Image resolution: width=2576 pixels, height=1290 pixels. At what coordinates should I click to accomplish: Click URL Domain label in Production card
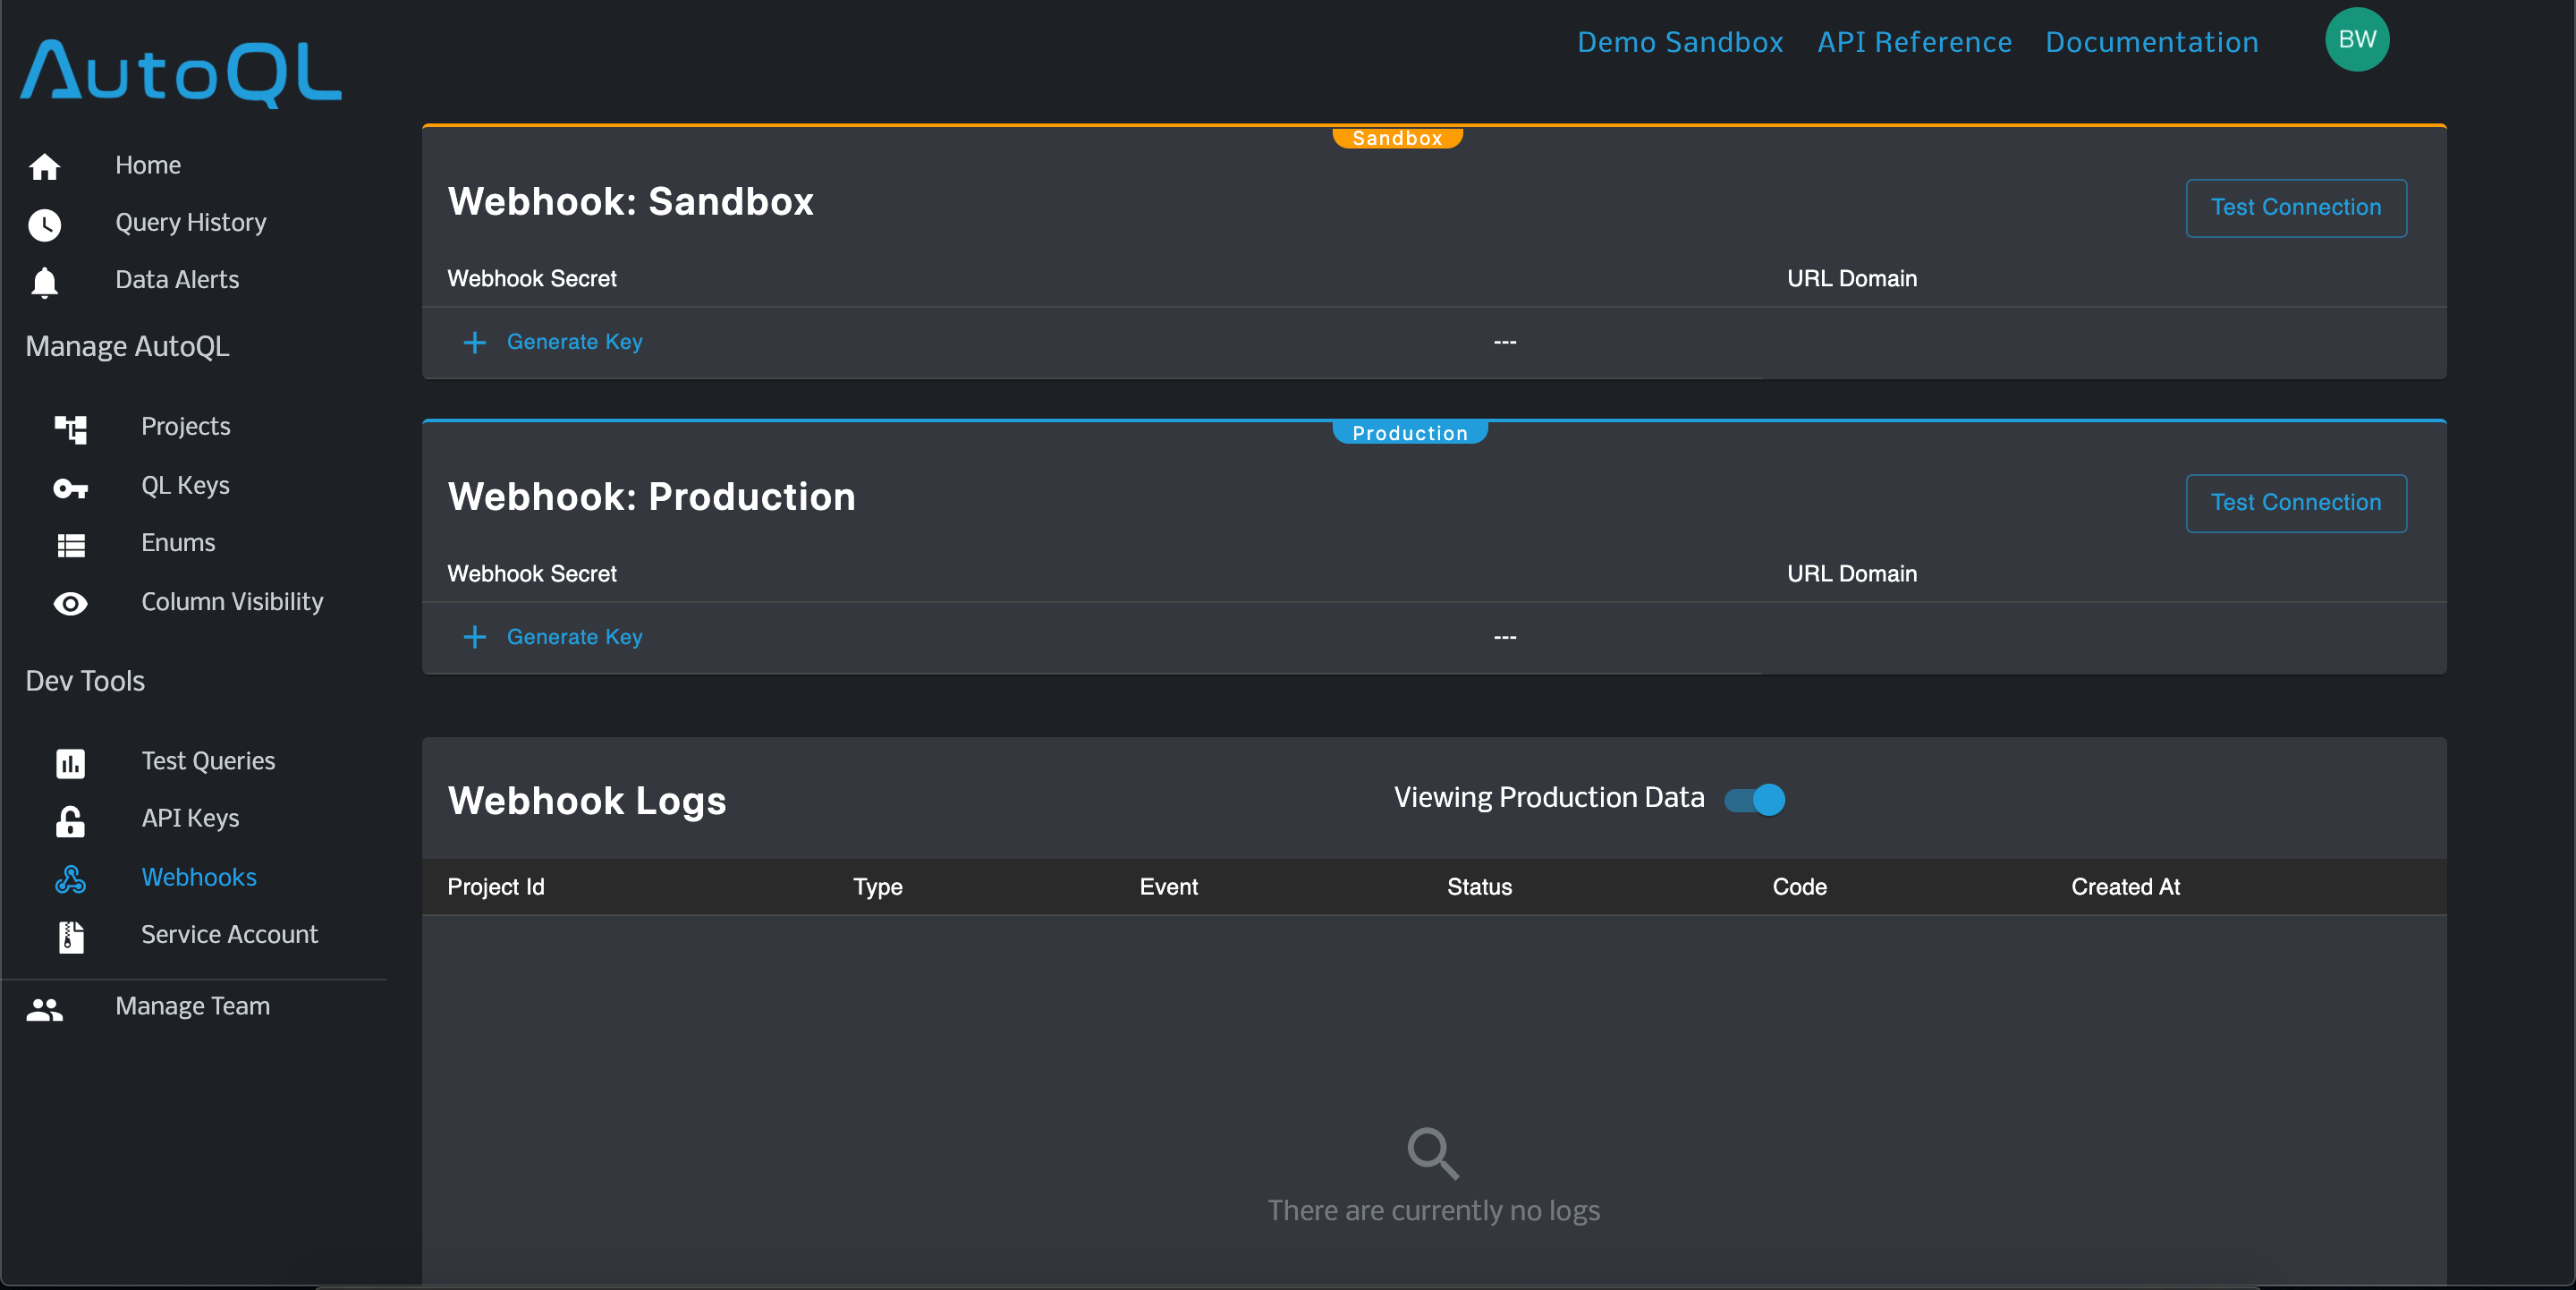click(1852, 574)
